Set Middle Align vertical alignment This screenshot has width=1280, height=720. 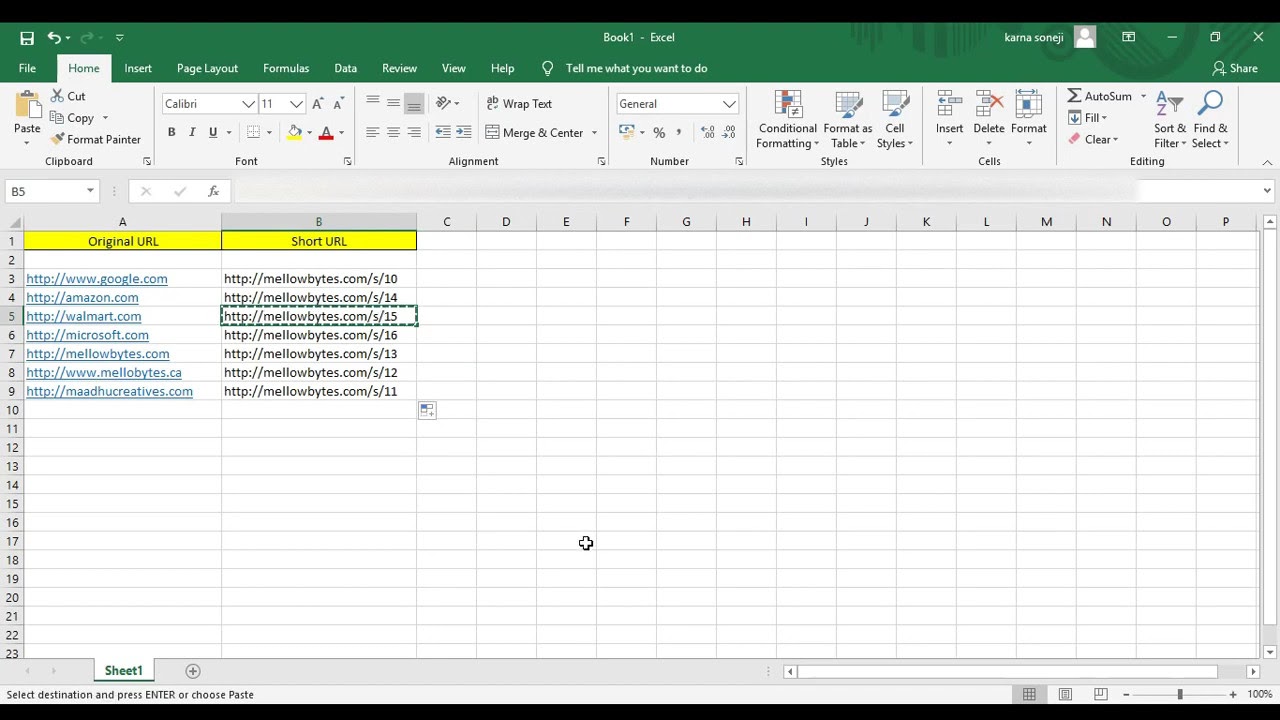[x=393, y=104]
